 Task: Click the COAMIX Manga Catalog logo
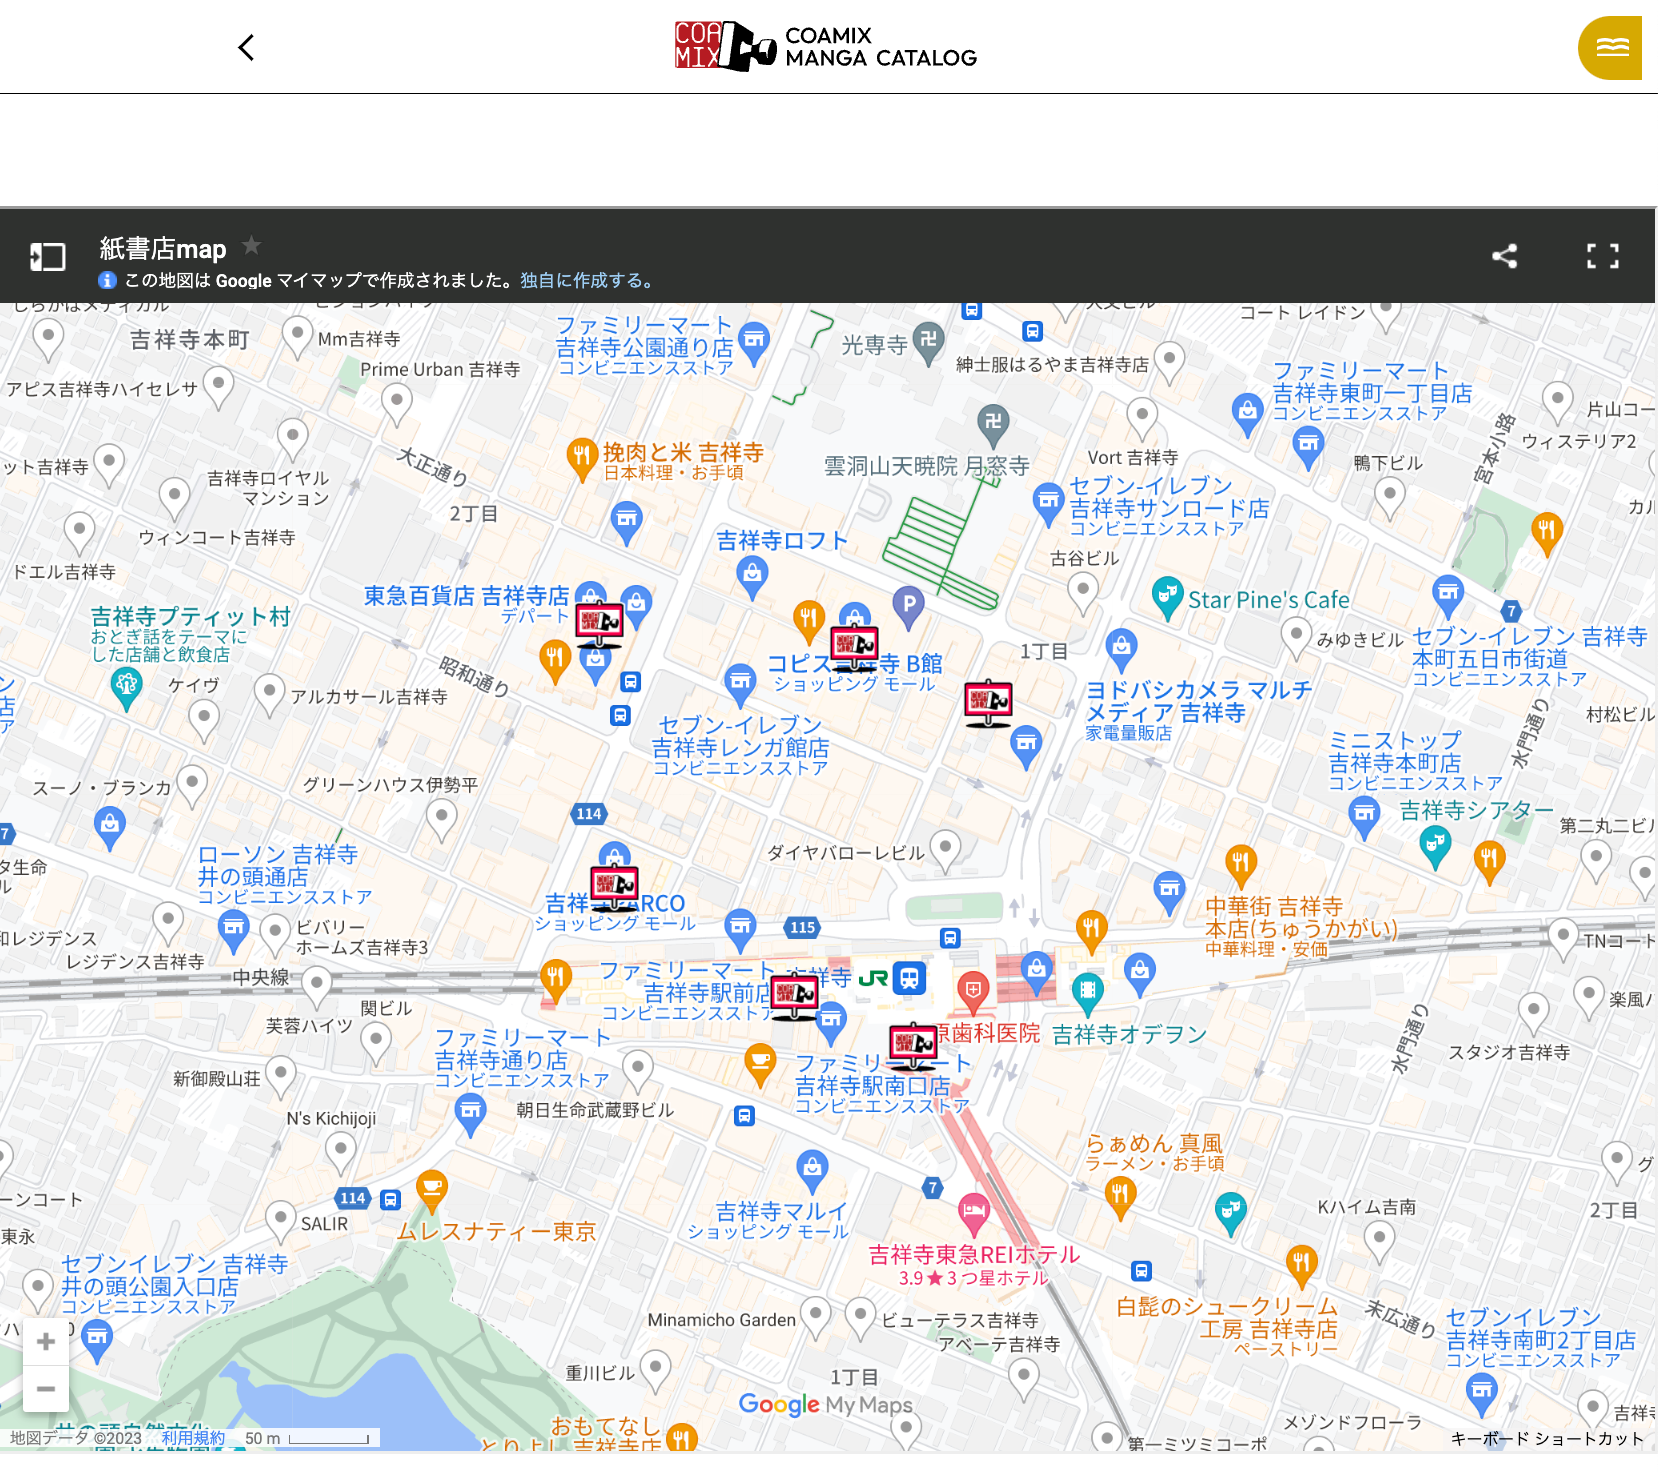coord(826,46)
